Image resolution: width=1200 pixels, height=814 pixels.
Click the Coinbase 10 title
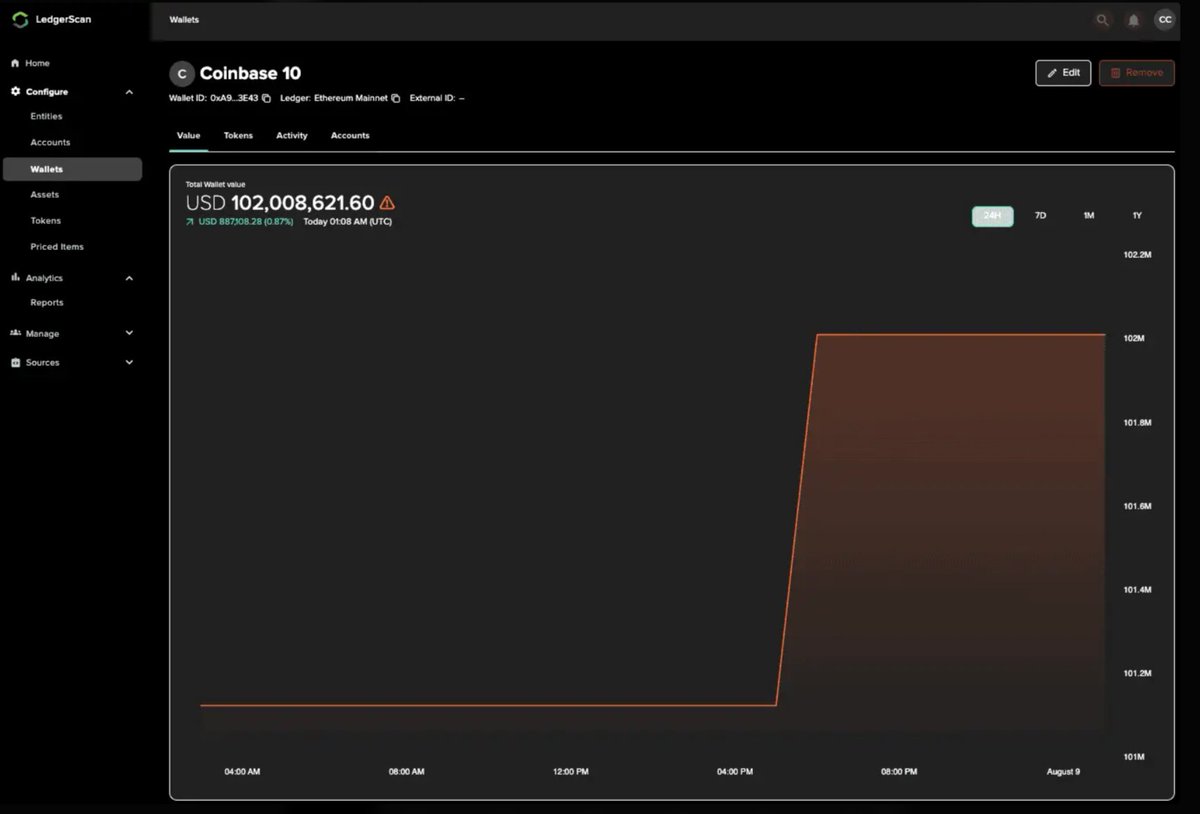[250, 73]
